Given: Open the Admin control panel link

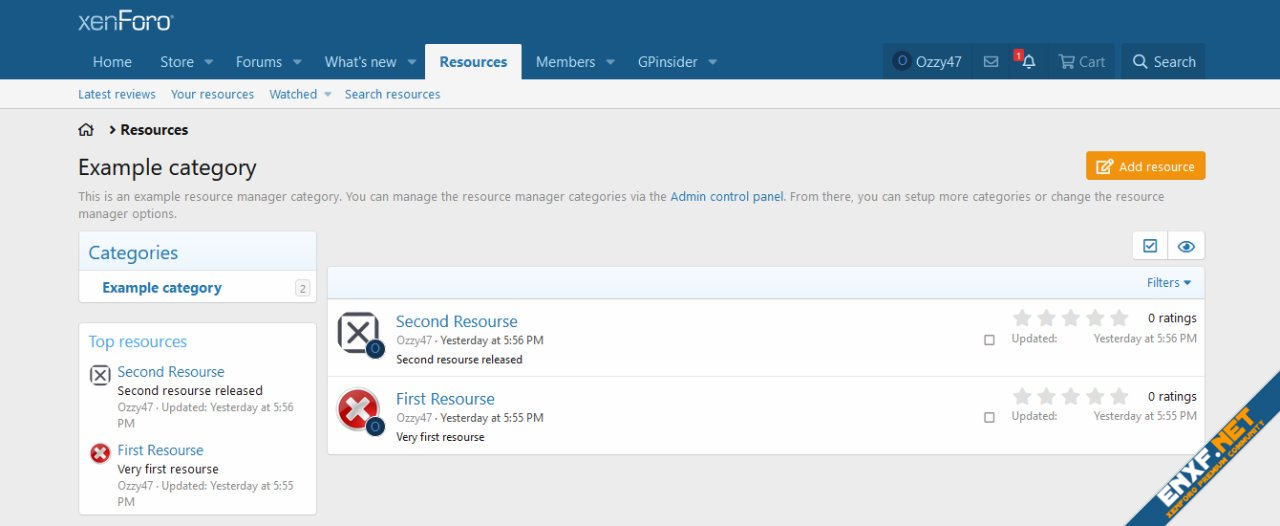Looking at the screenshot, I should coord(727,197).
